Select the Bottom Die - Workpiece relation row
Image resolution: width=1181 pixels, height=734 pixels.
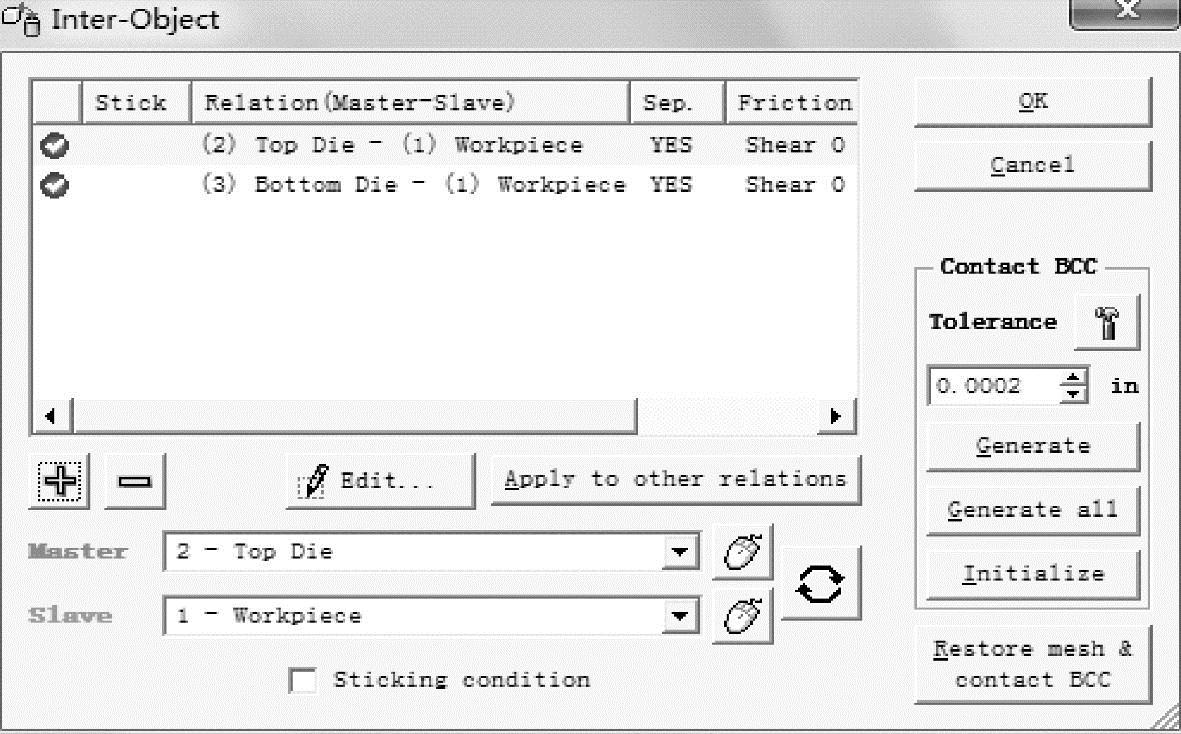click(414, 186)
